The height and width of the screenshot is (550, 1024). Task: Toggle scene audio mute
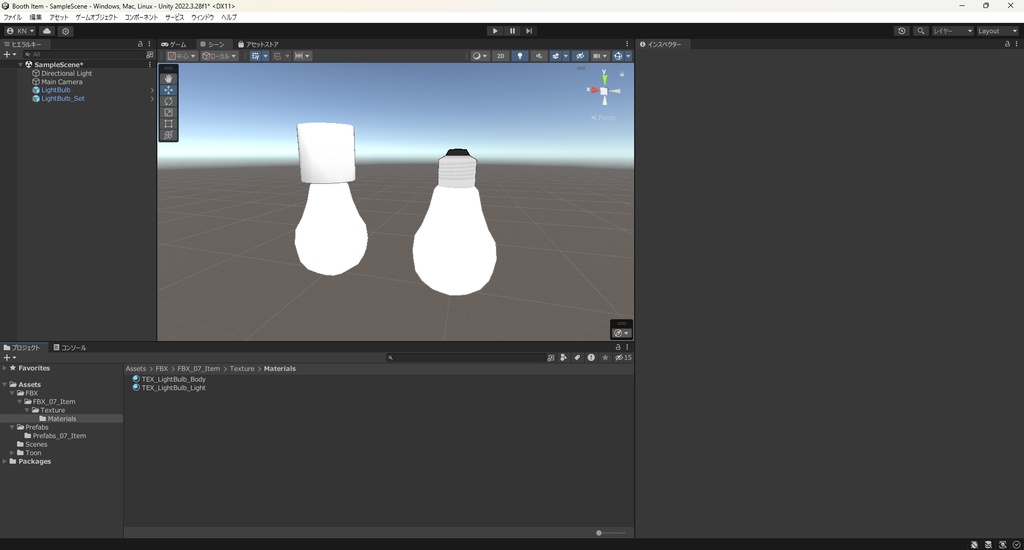click(x=539, y=56)
